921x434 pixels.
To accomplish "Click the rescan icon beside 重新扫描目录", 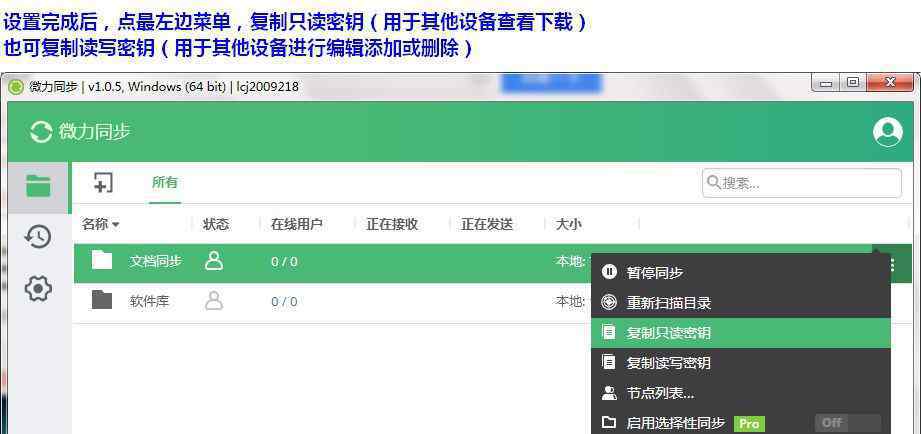I will pyautogui.click(x=610, y=302).
